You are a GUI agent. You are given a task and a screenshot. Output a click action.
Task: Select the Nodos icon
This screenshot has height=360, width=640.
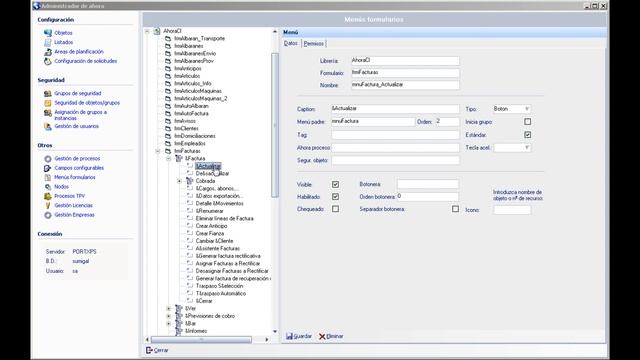coord(48,187)
